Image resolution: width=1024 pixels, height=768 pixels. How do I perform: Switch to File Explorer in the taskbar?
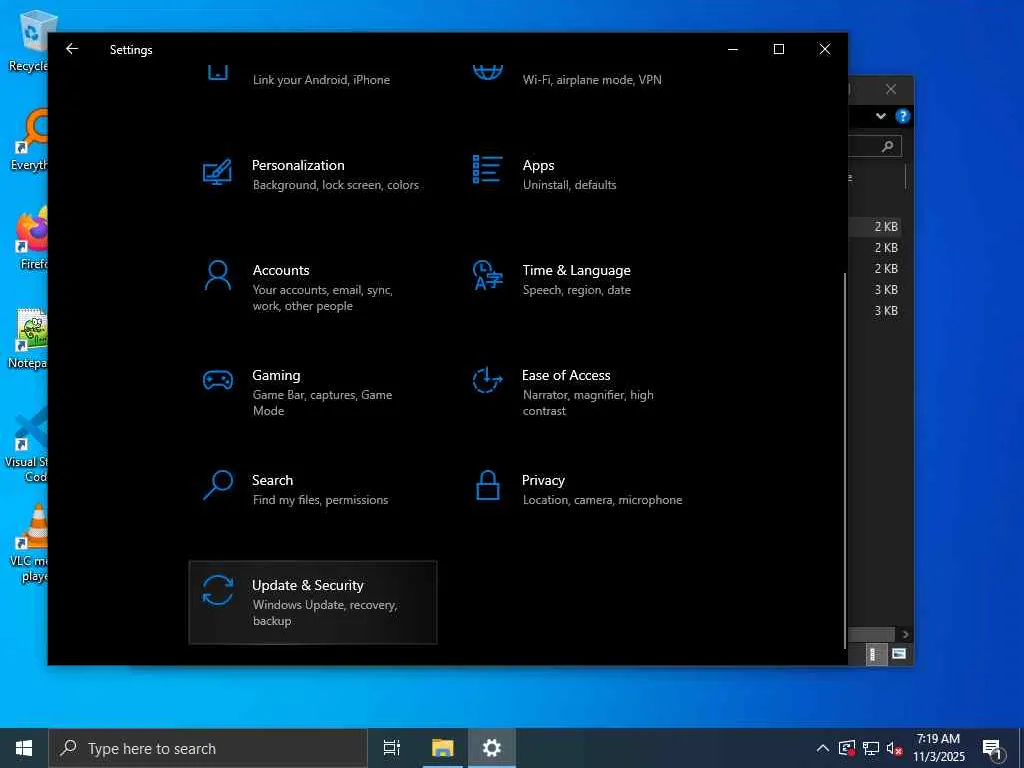pos(442,748)
